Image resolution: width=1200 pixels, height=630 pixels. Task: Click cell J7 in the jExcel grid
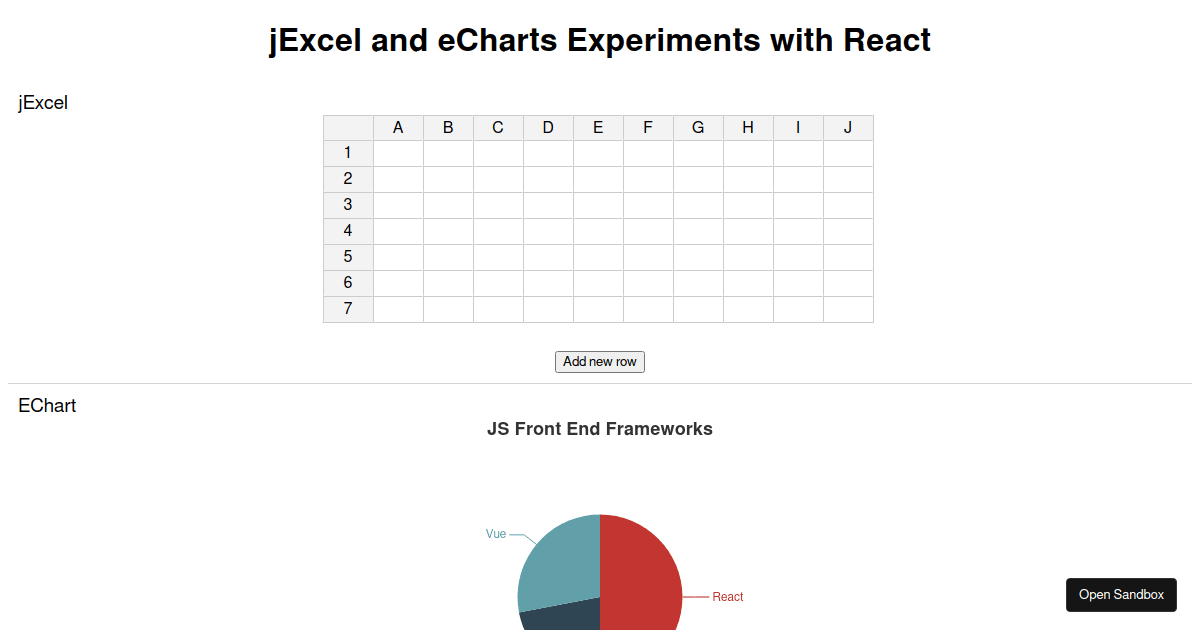(x=847, y=308)
